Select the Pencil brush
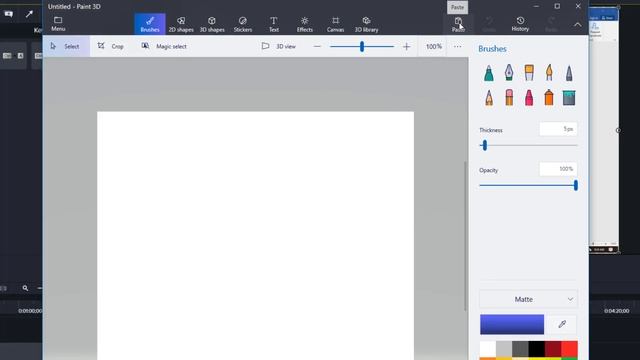The height and width of the screenshot is (360, 640). 489,98
